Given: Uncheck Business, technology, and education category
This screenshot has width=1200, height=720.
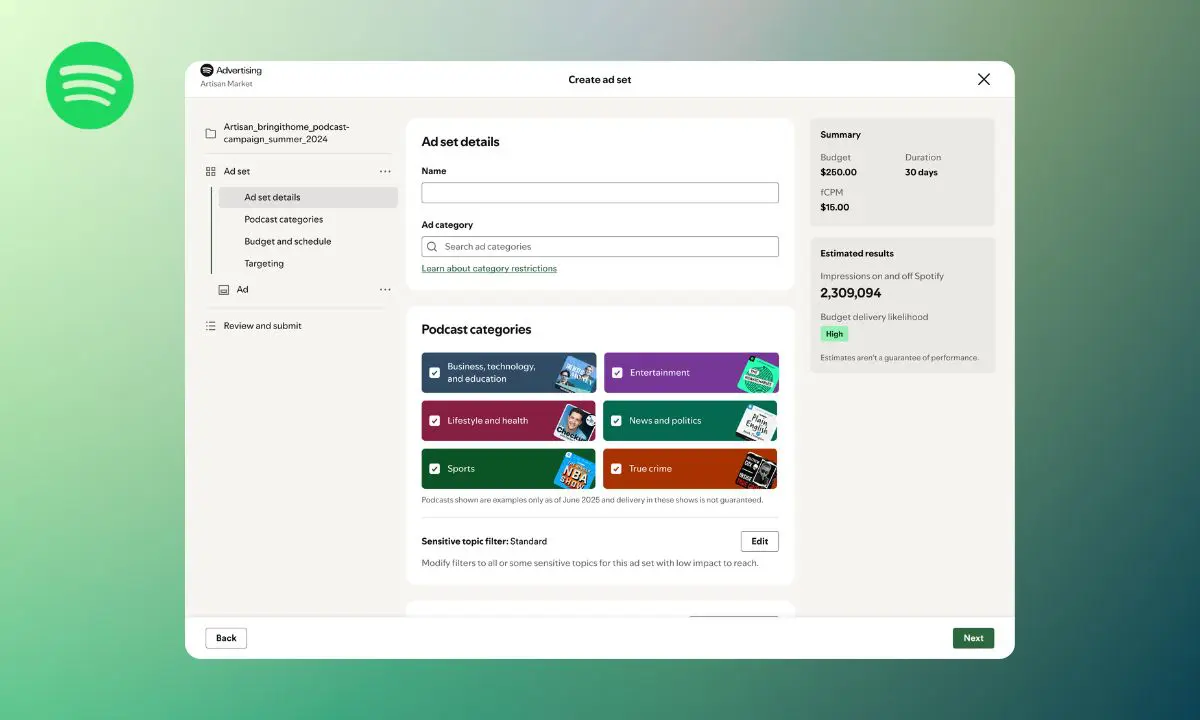Looking at the screenshot, I should tap(434, 373).
